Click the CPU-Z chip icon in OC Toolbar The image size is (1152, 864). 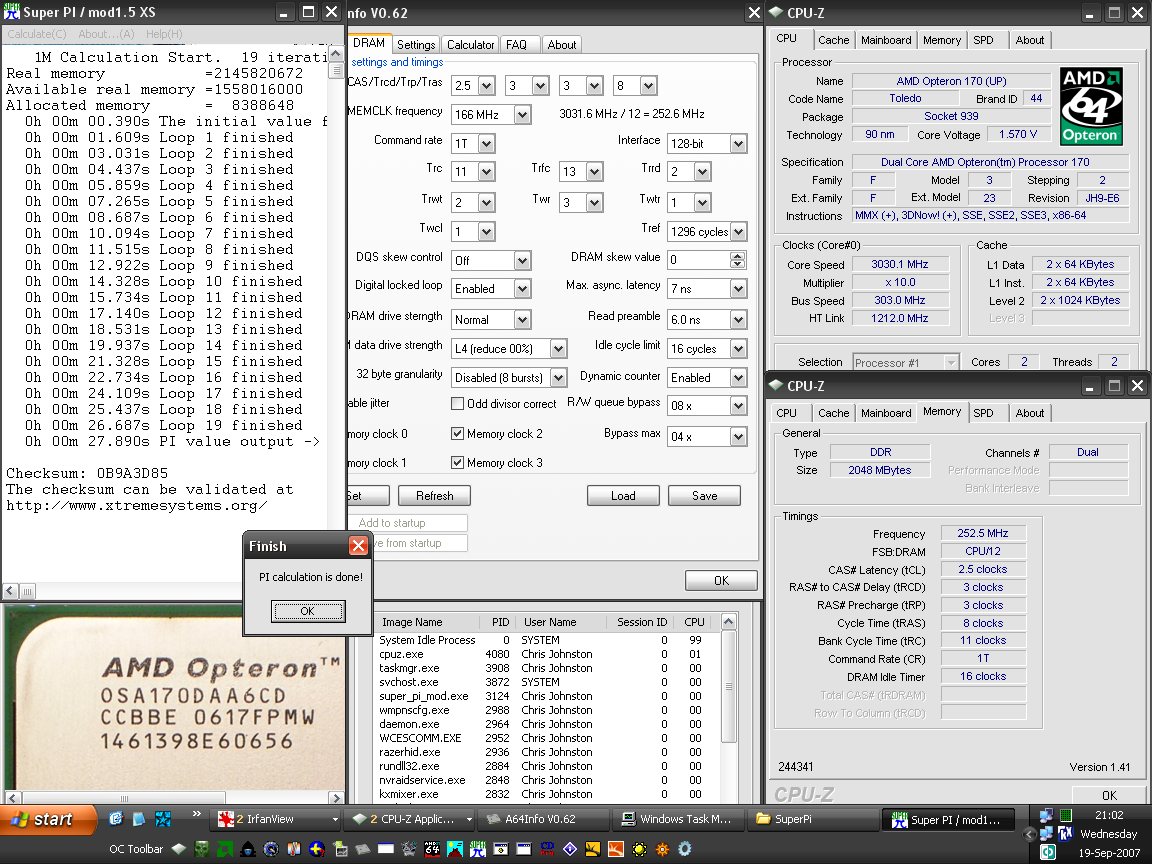[179, 849]
